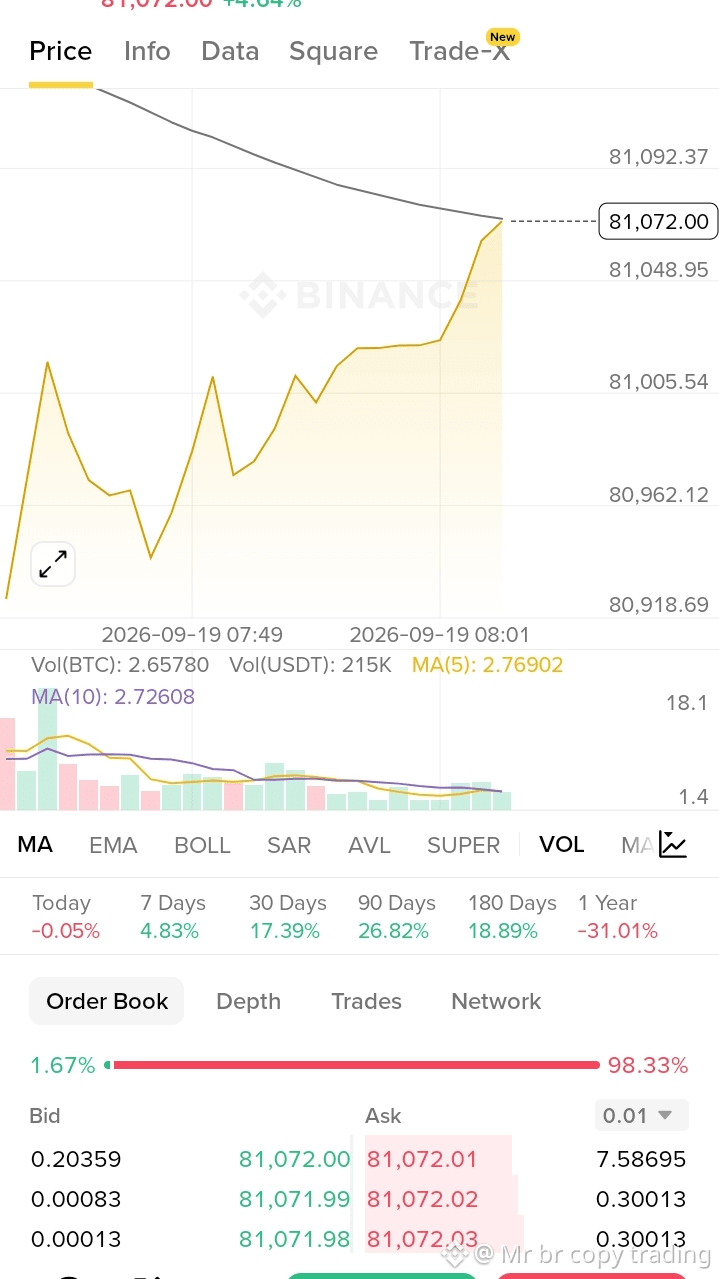Enable the SAR indicator

pos(289,845)
